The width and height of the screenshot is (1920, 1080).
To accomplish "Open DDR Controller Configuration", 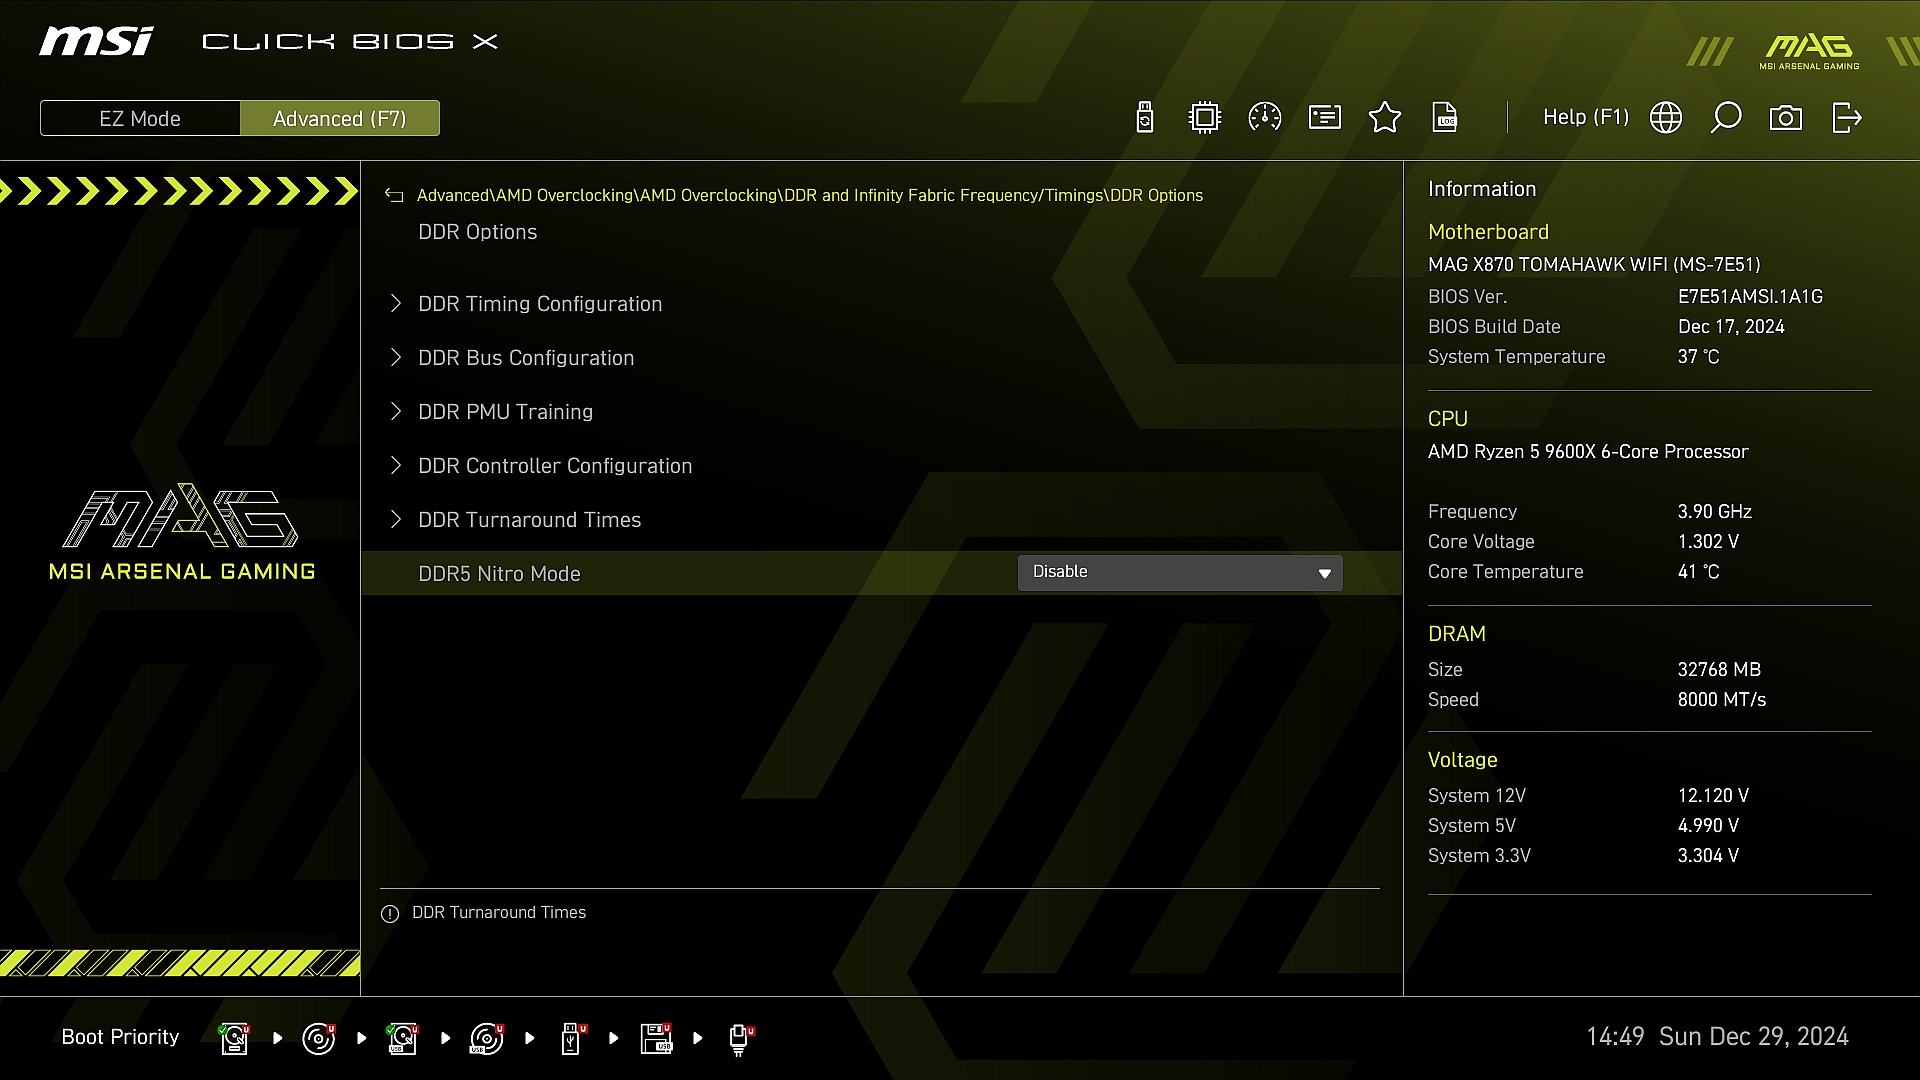I will coord(555,466).
